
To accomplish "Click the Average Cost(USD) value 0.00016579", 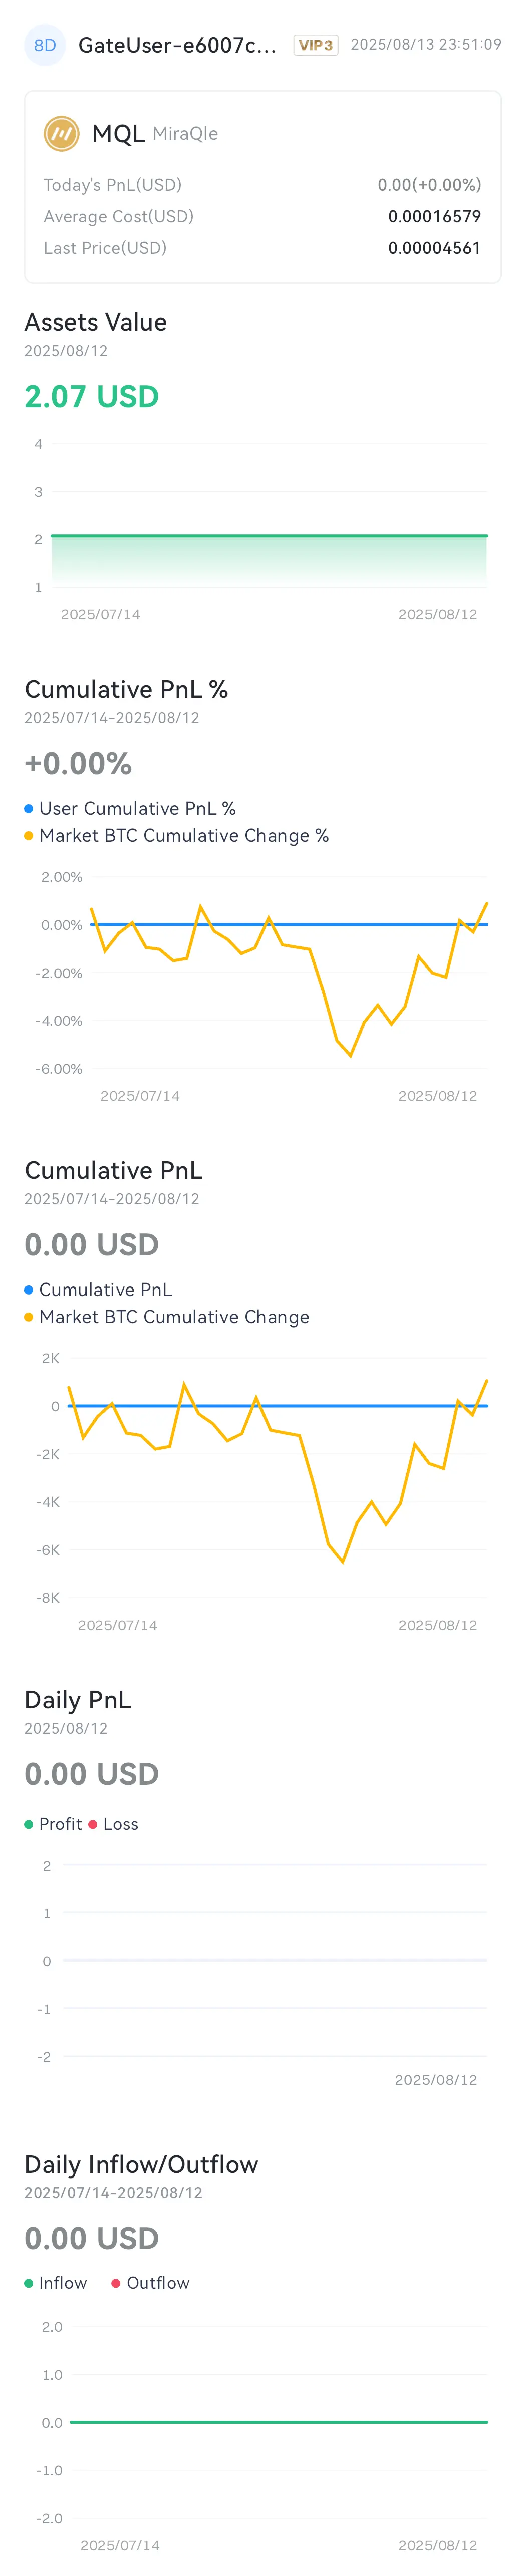I will [434, 216].
